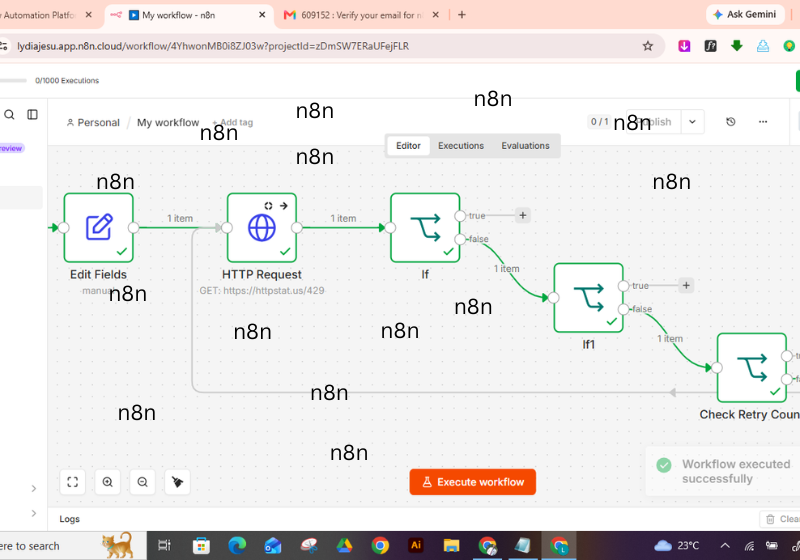800x560 pixels.
Task: Open workflow version history clock icon
Action: (x=731, y=122)
